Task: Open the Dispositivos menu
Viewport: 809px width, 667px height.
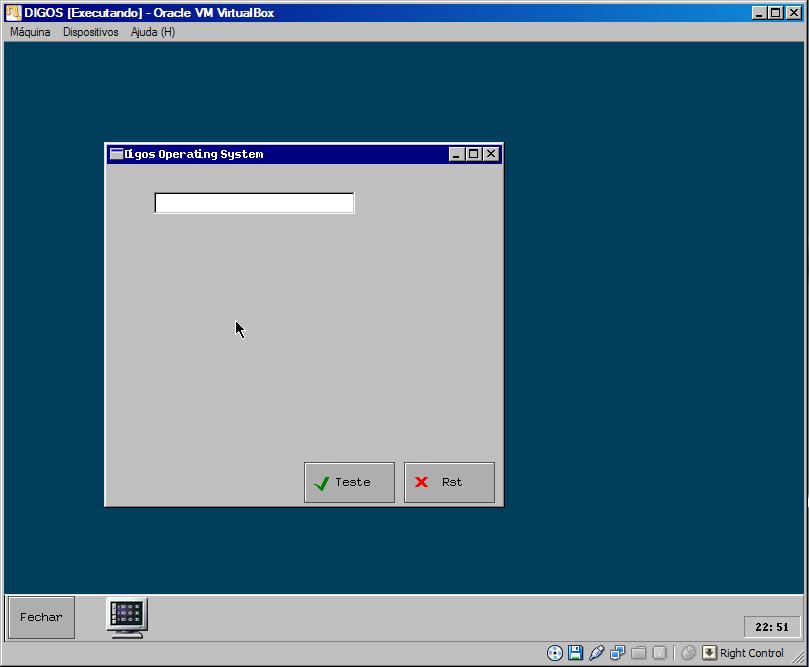Action: point(91,32)
